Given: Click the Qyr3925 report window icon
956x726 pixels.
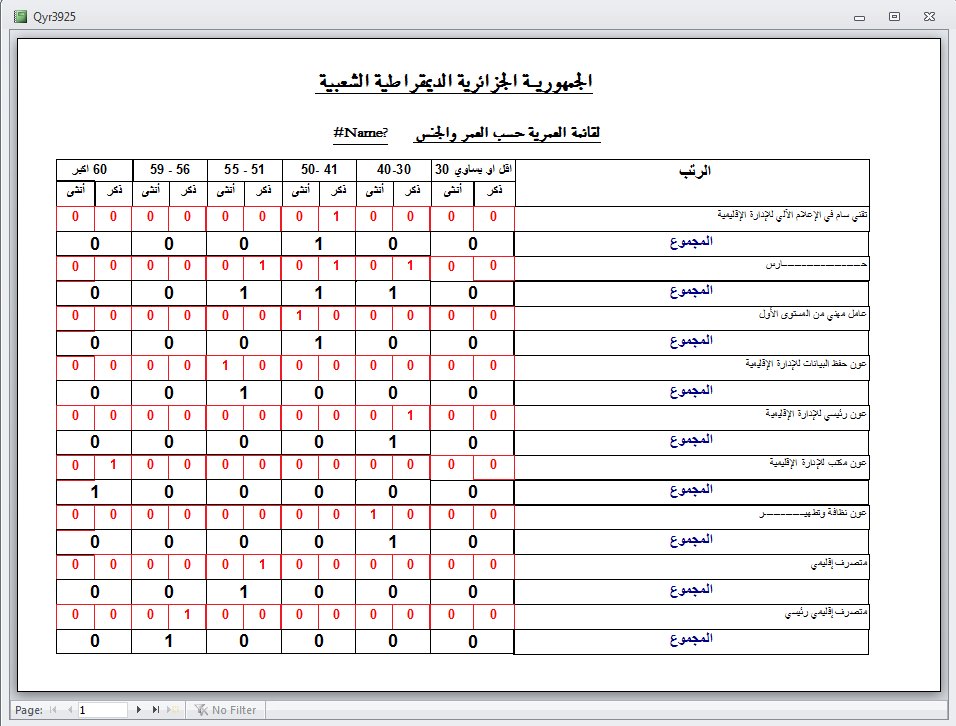Looking at the screenshot, I should (x=20, y=16).
